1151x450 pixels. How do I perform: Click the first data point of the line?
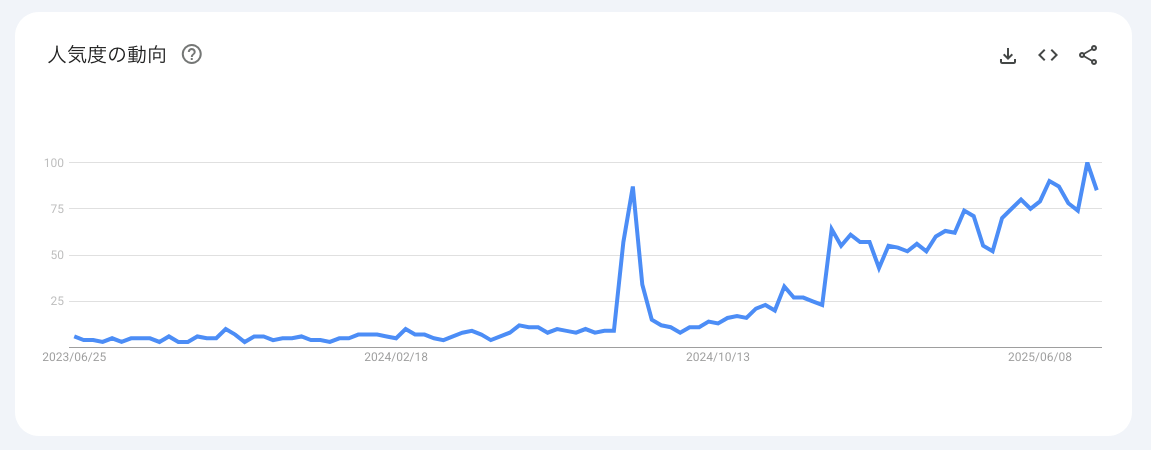pyautogui.click(x=75, y=336)
